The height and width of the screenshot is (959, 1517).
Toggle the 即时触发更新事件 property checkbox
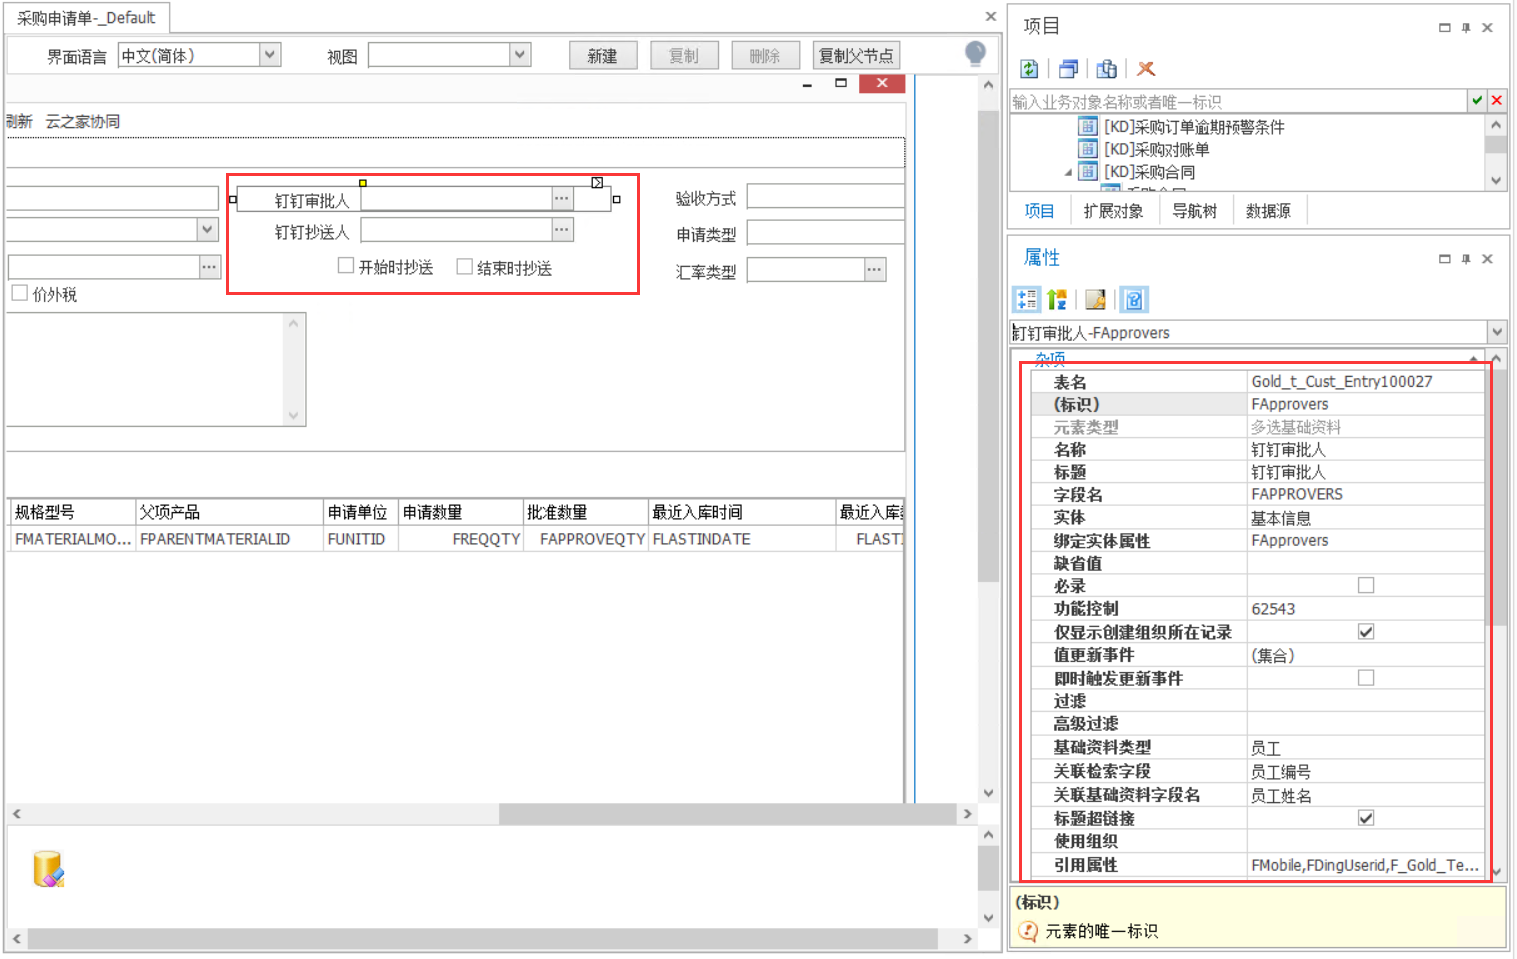tap(1366, 677)
